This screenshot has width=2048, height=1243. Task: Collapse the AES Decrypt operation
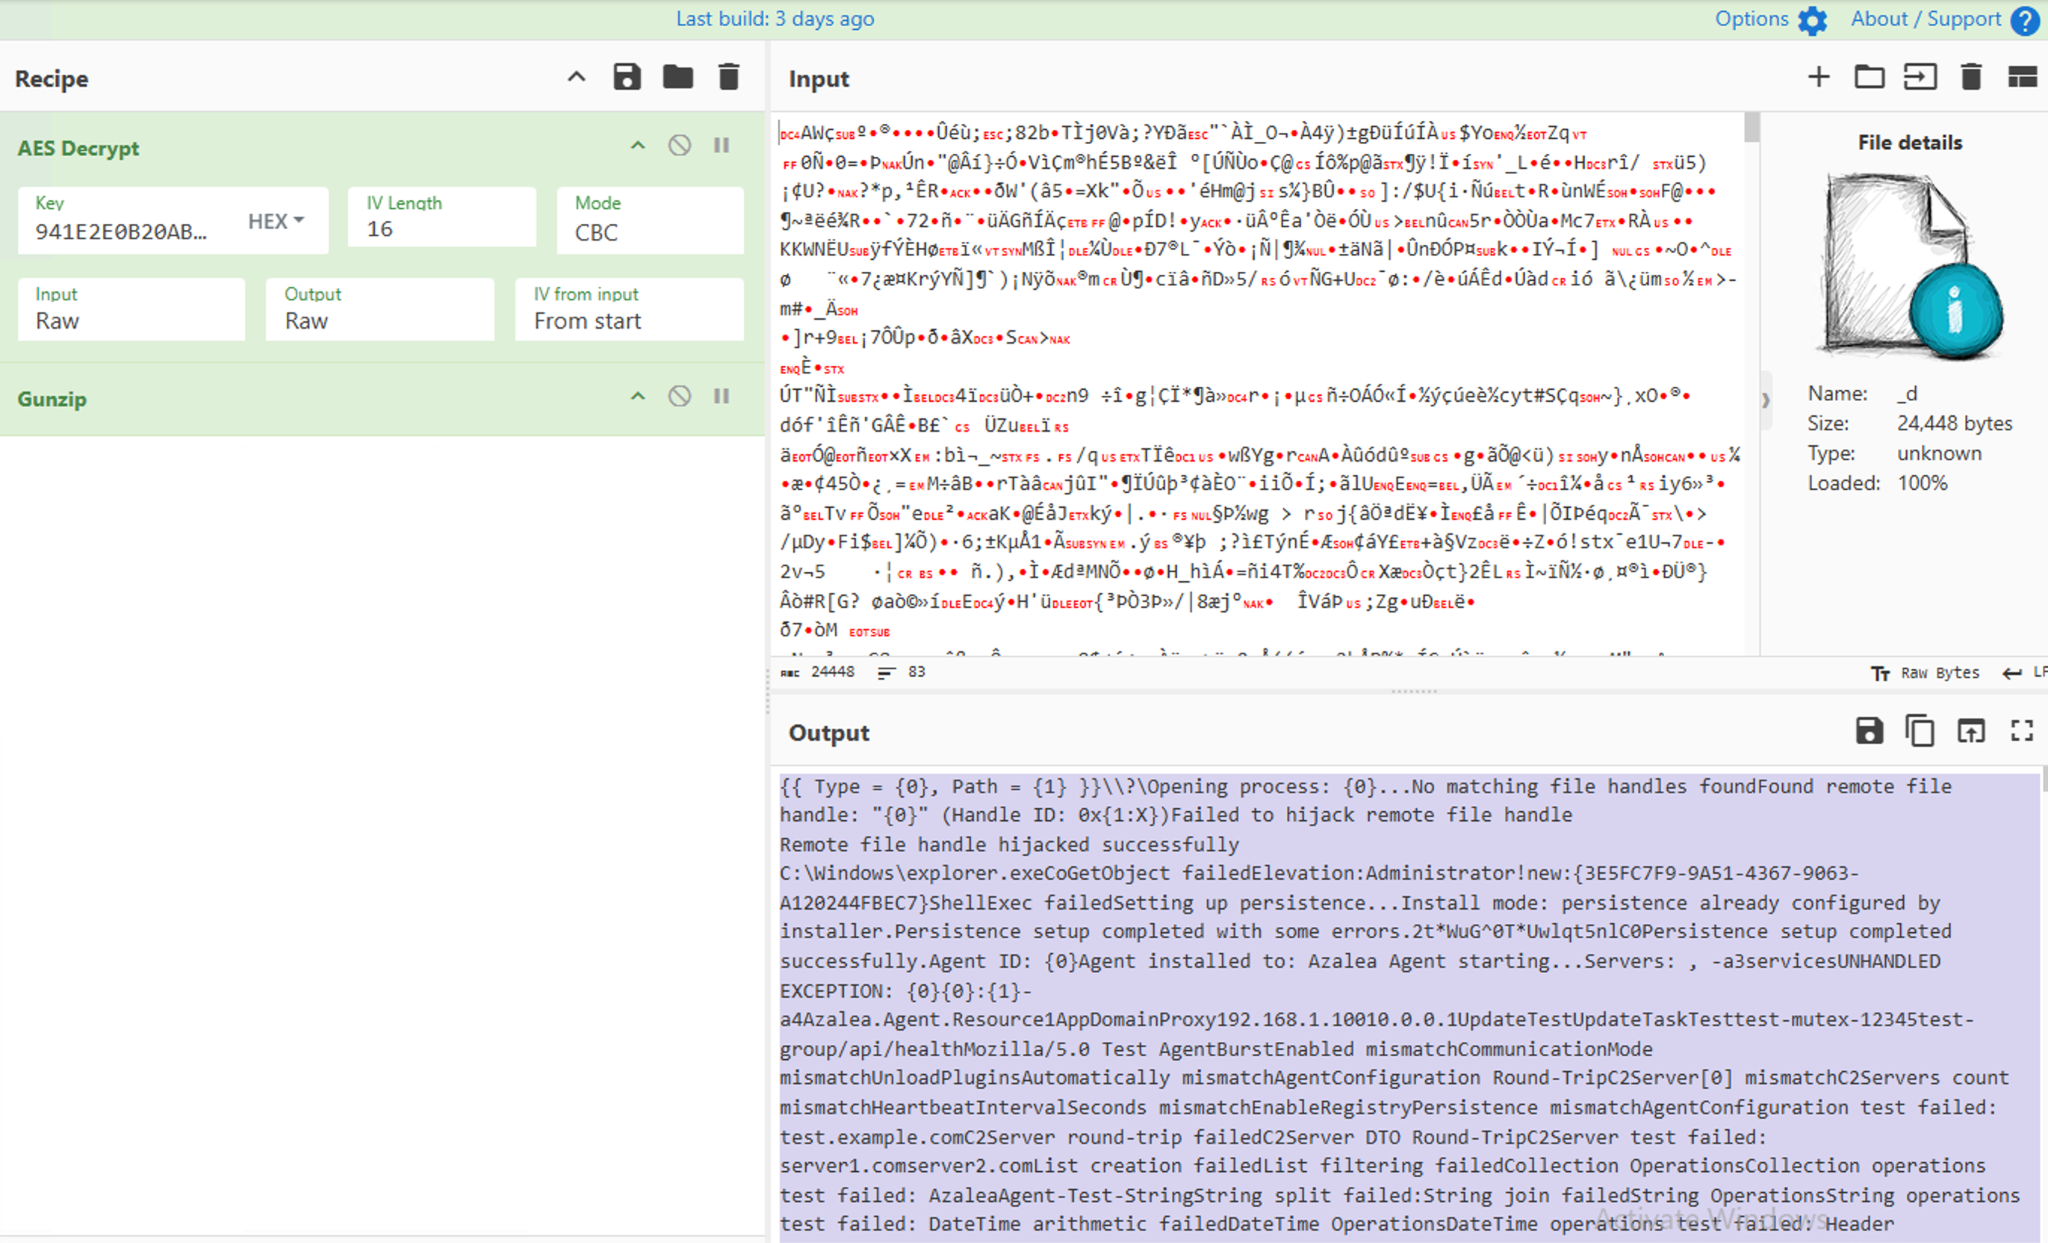pyautogui.click(x=638, y=146)
